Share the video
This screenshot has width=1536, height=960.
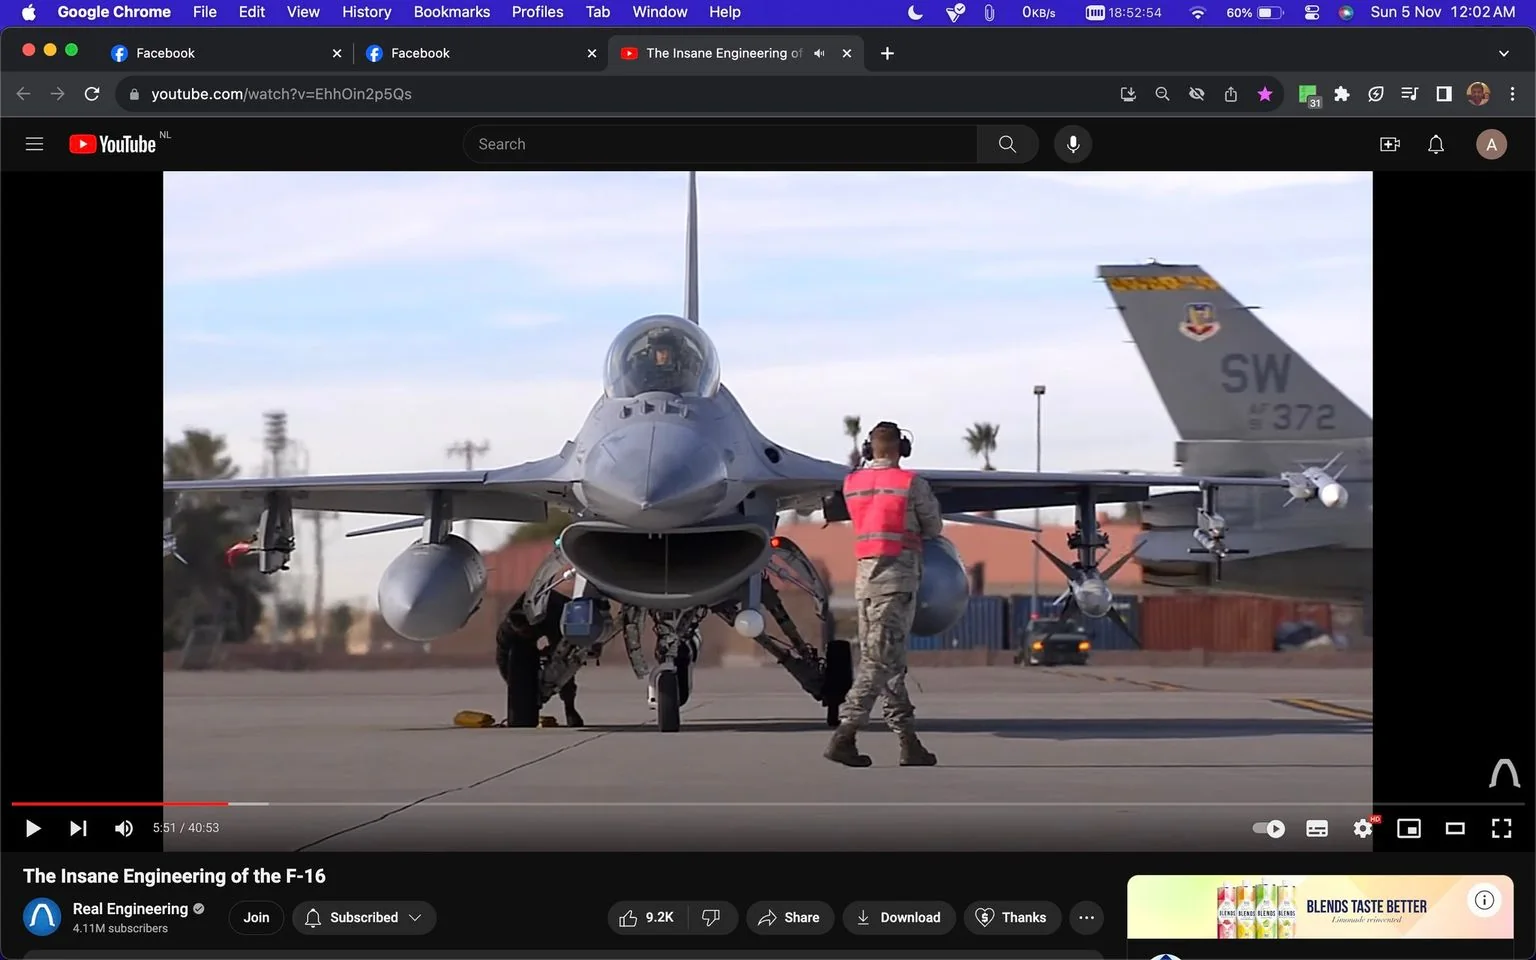pyautogui.click(x=789, y=917)
